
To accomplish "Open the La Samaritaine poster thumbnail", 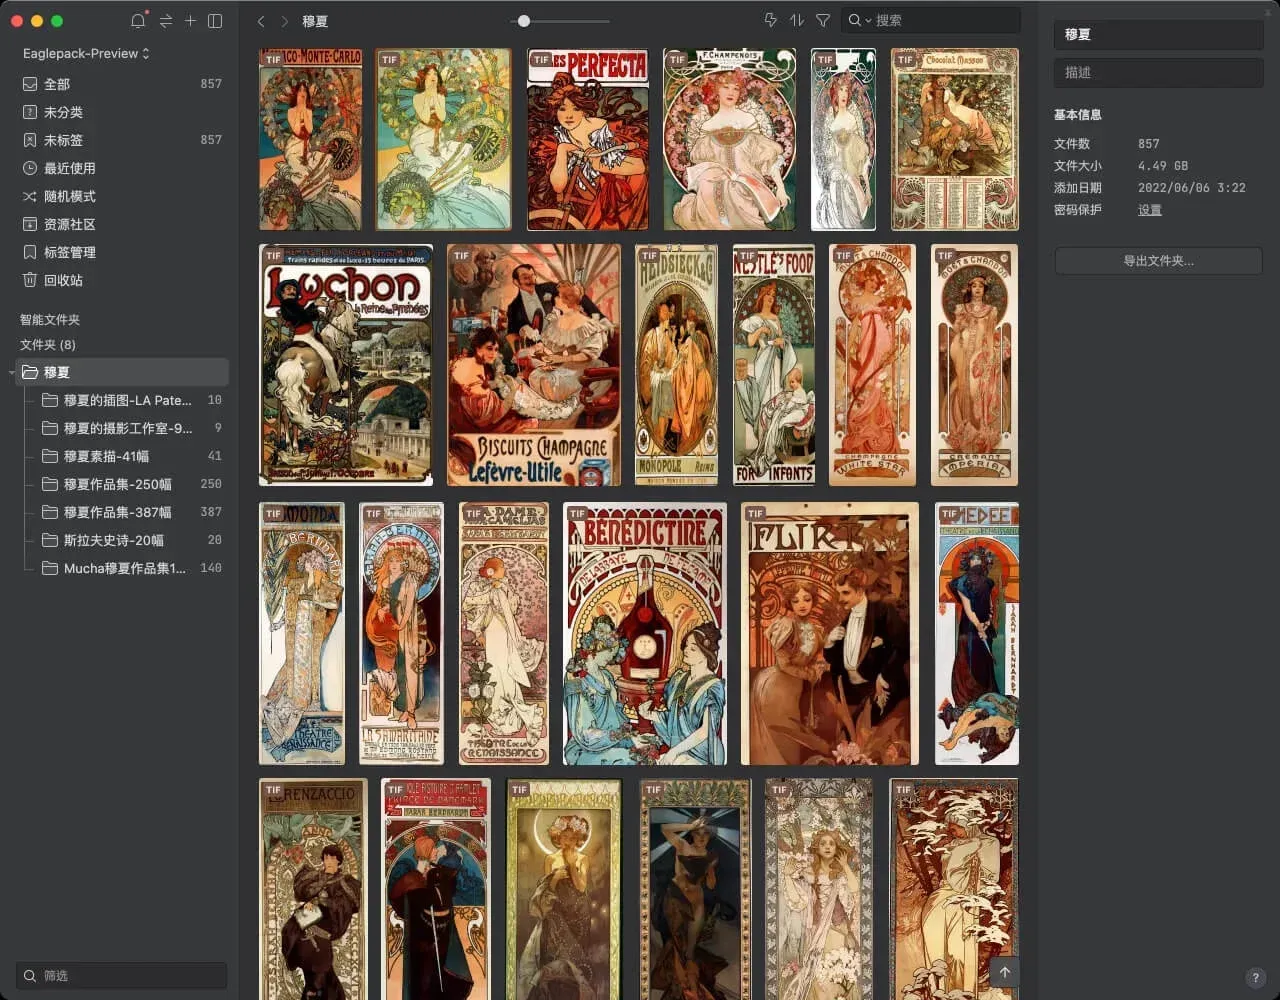I will coord(402,634).
